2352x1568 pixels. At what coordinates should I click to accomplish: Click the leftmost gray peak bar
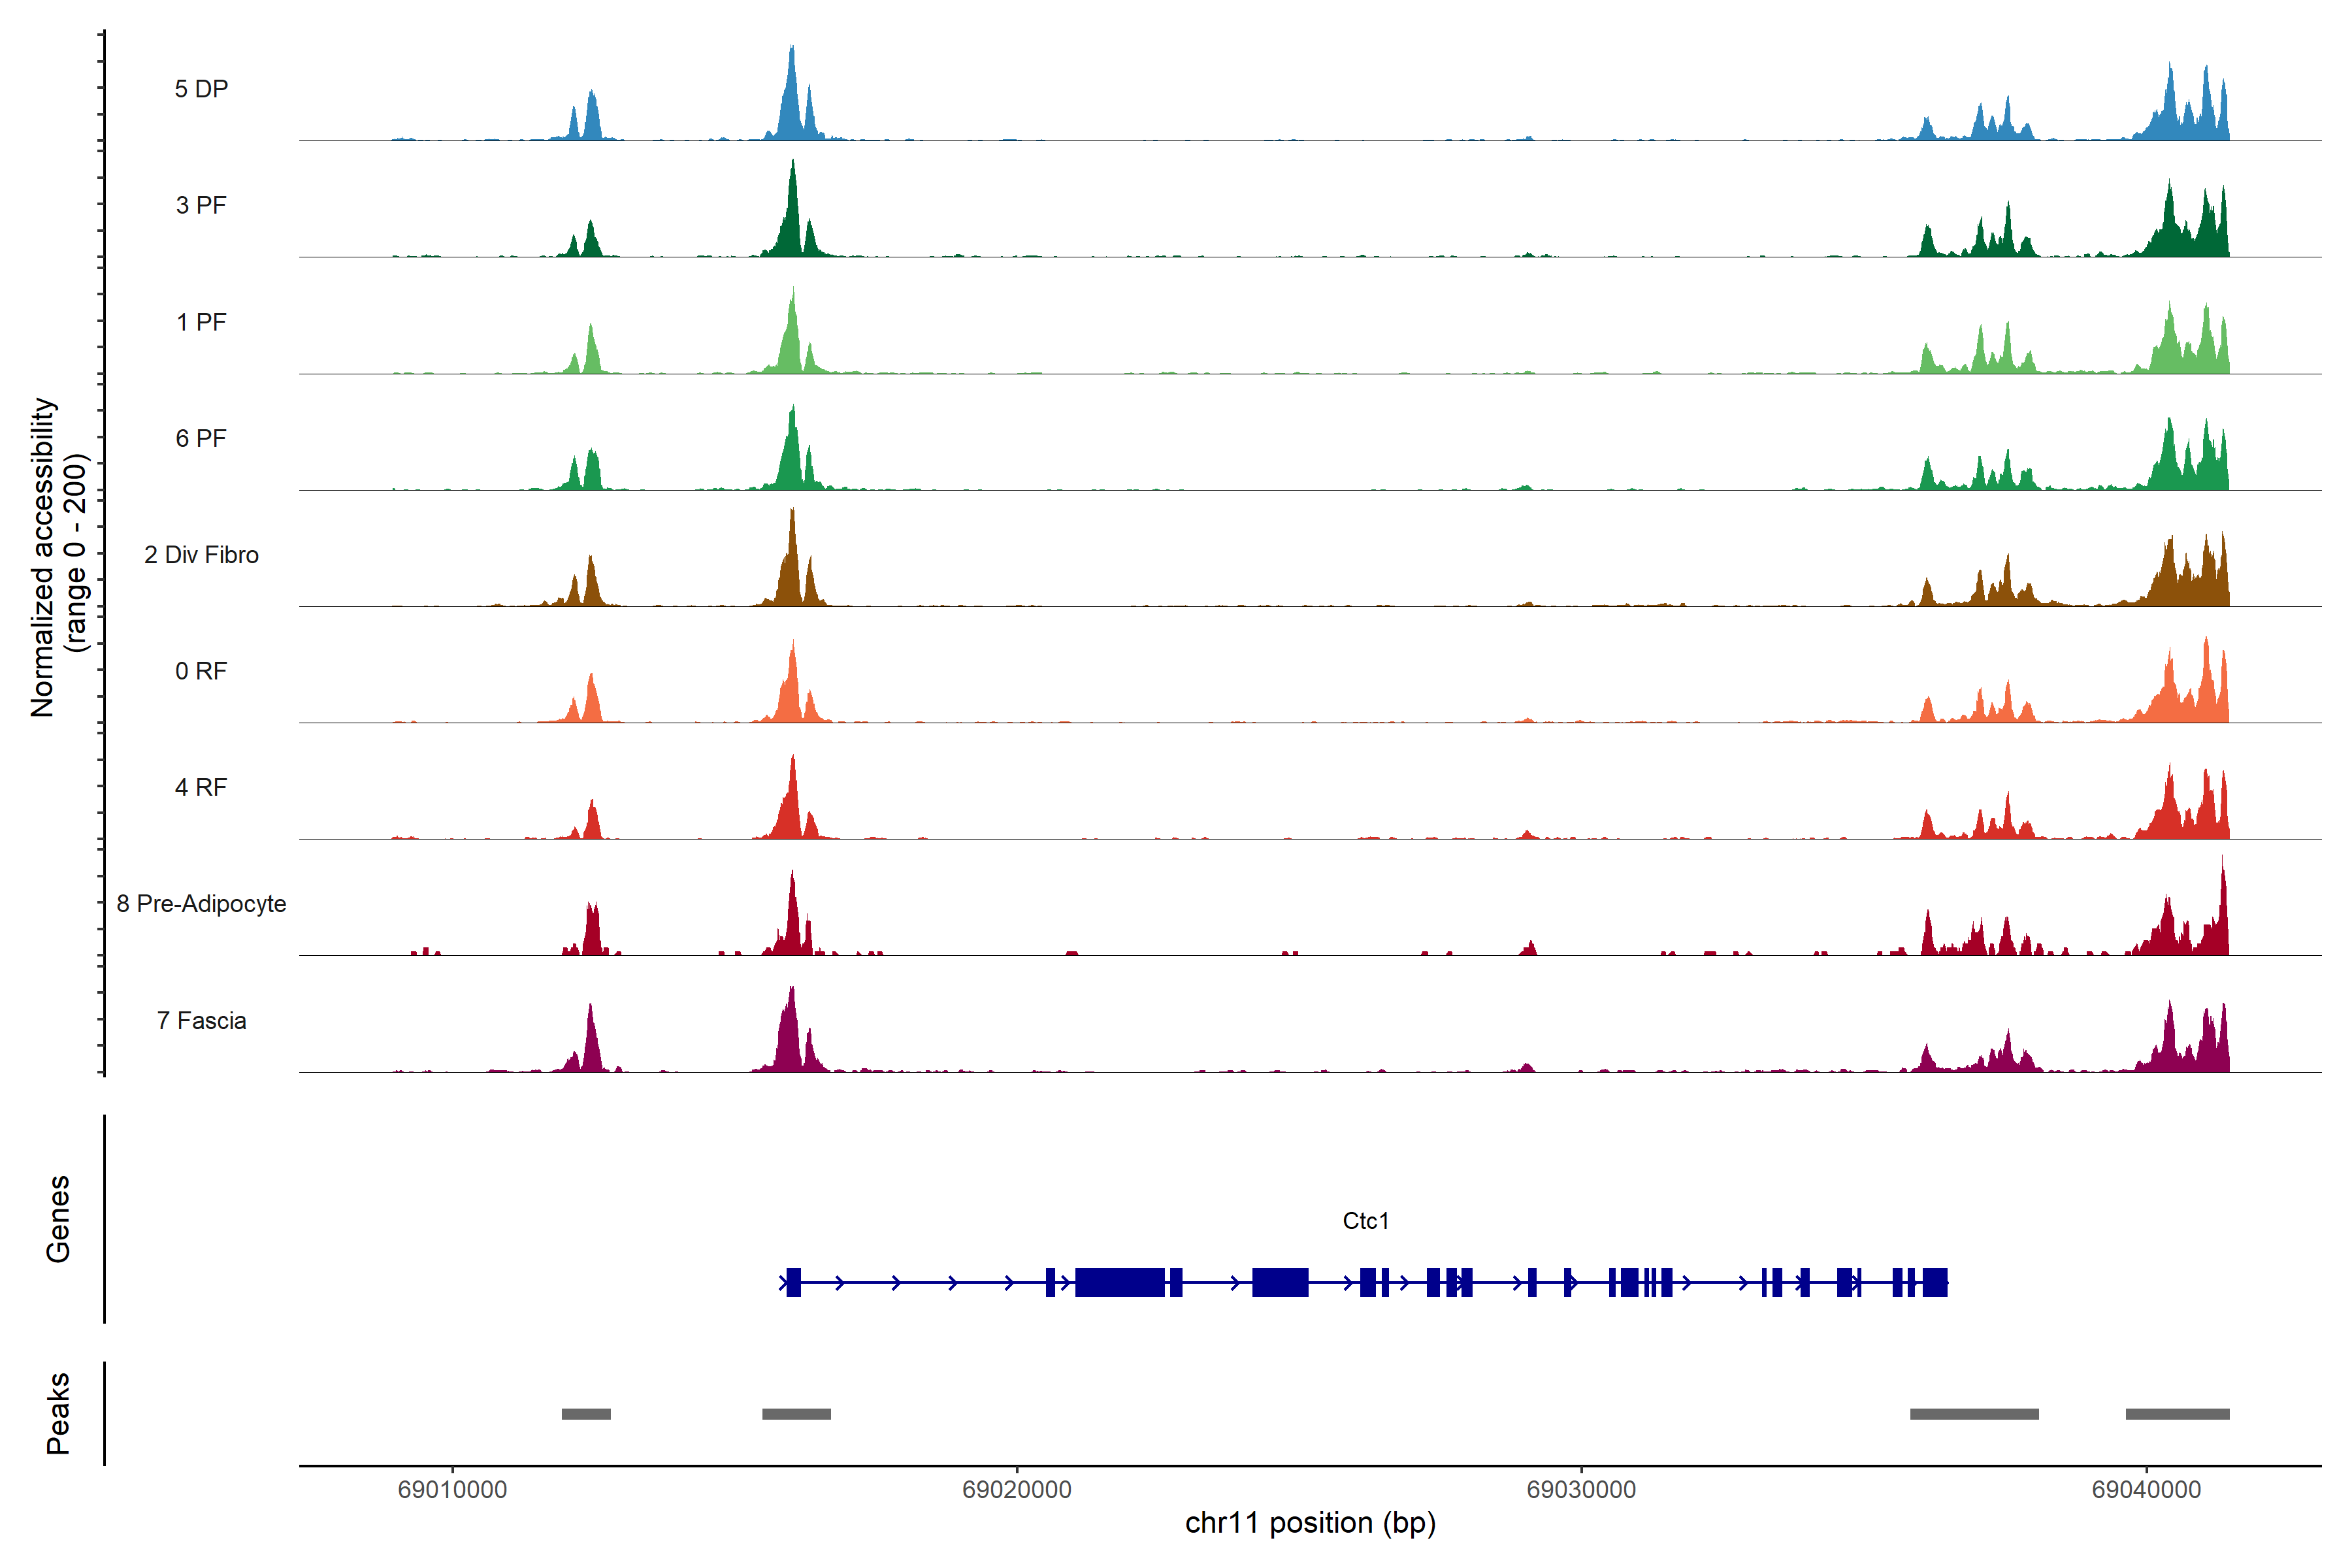586,1414
